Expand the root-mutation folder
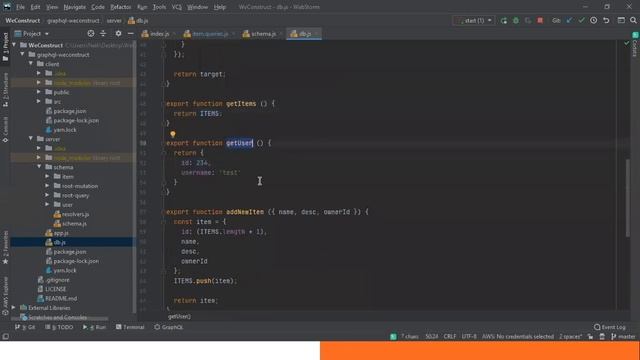 tap(47, 186)
